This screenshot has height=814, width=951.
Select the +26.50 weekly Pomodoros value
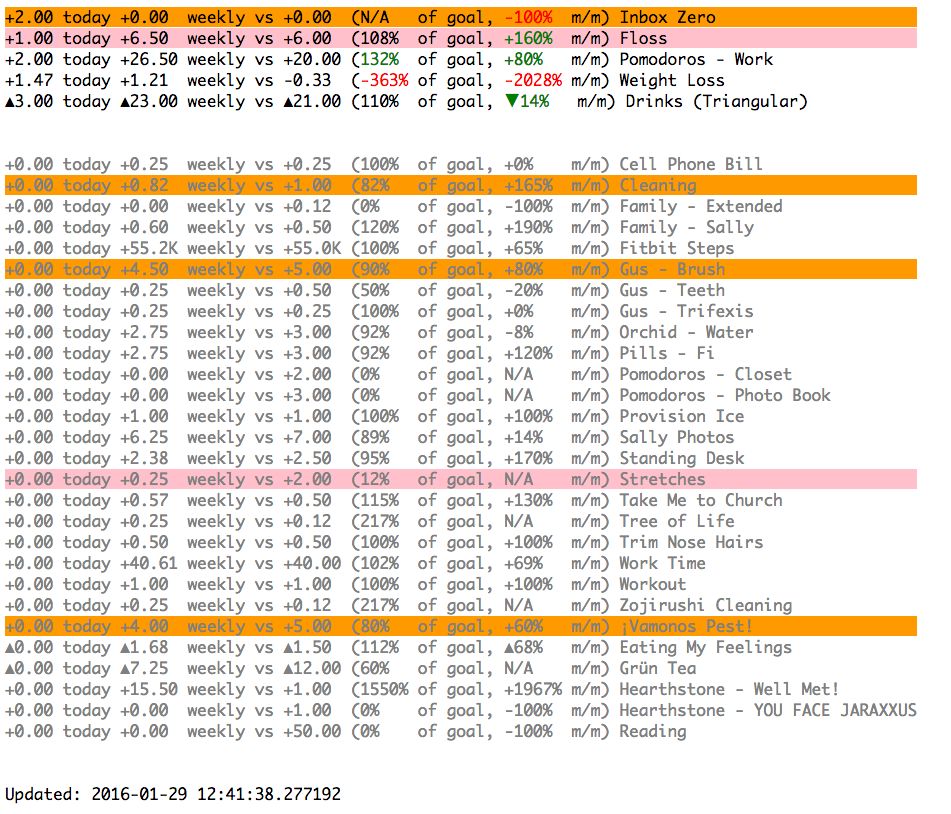pyautogui.click(x=149, y=59)
